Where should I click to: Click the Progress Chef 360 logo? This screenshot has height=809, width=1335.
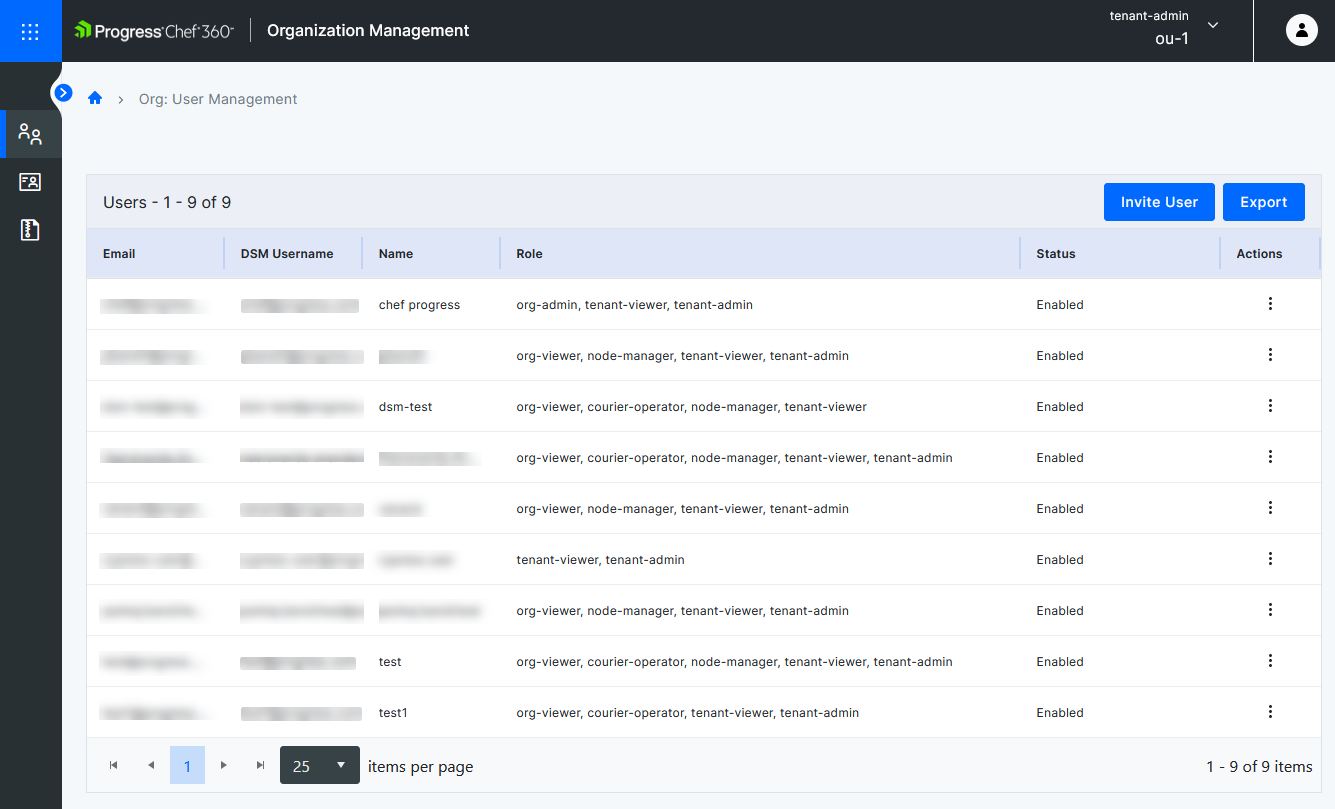(151, 30)
